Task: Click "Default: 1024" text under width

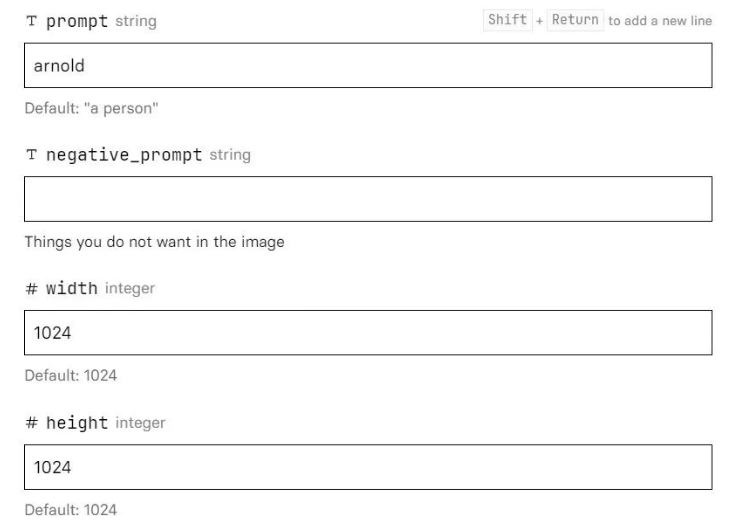Action: [x=70, y=377]
